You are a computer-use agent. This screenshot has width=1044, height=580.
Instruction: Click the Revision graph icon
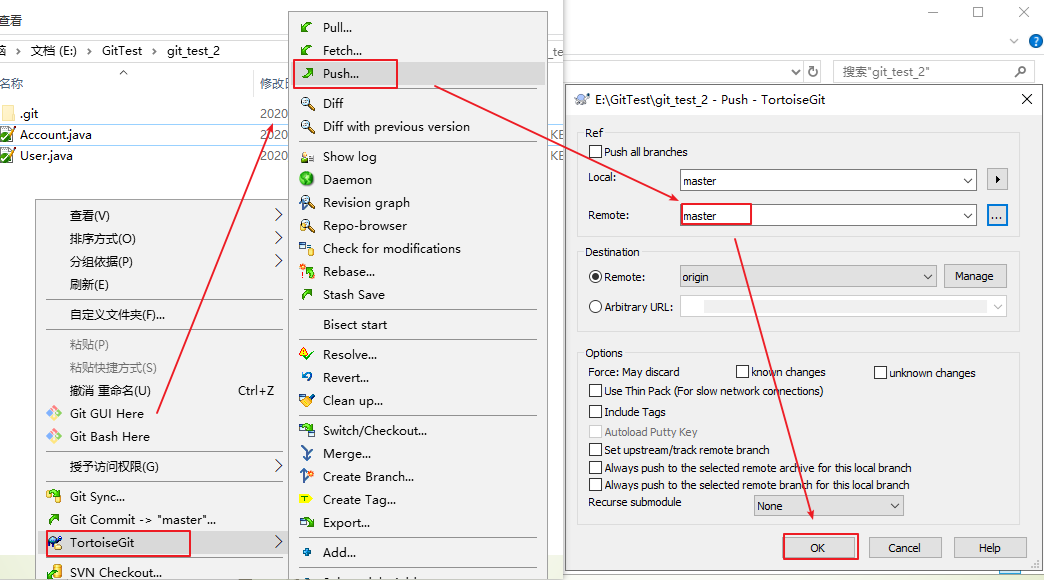(x=306, y=202)
